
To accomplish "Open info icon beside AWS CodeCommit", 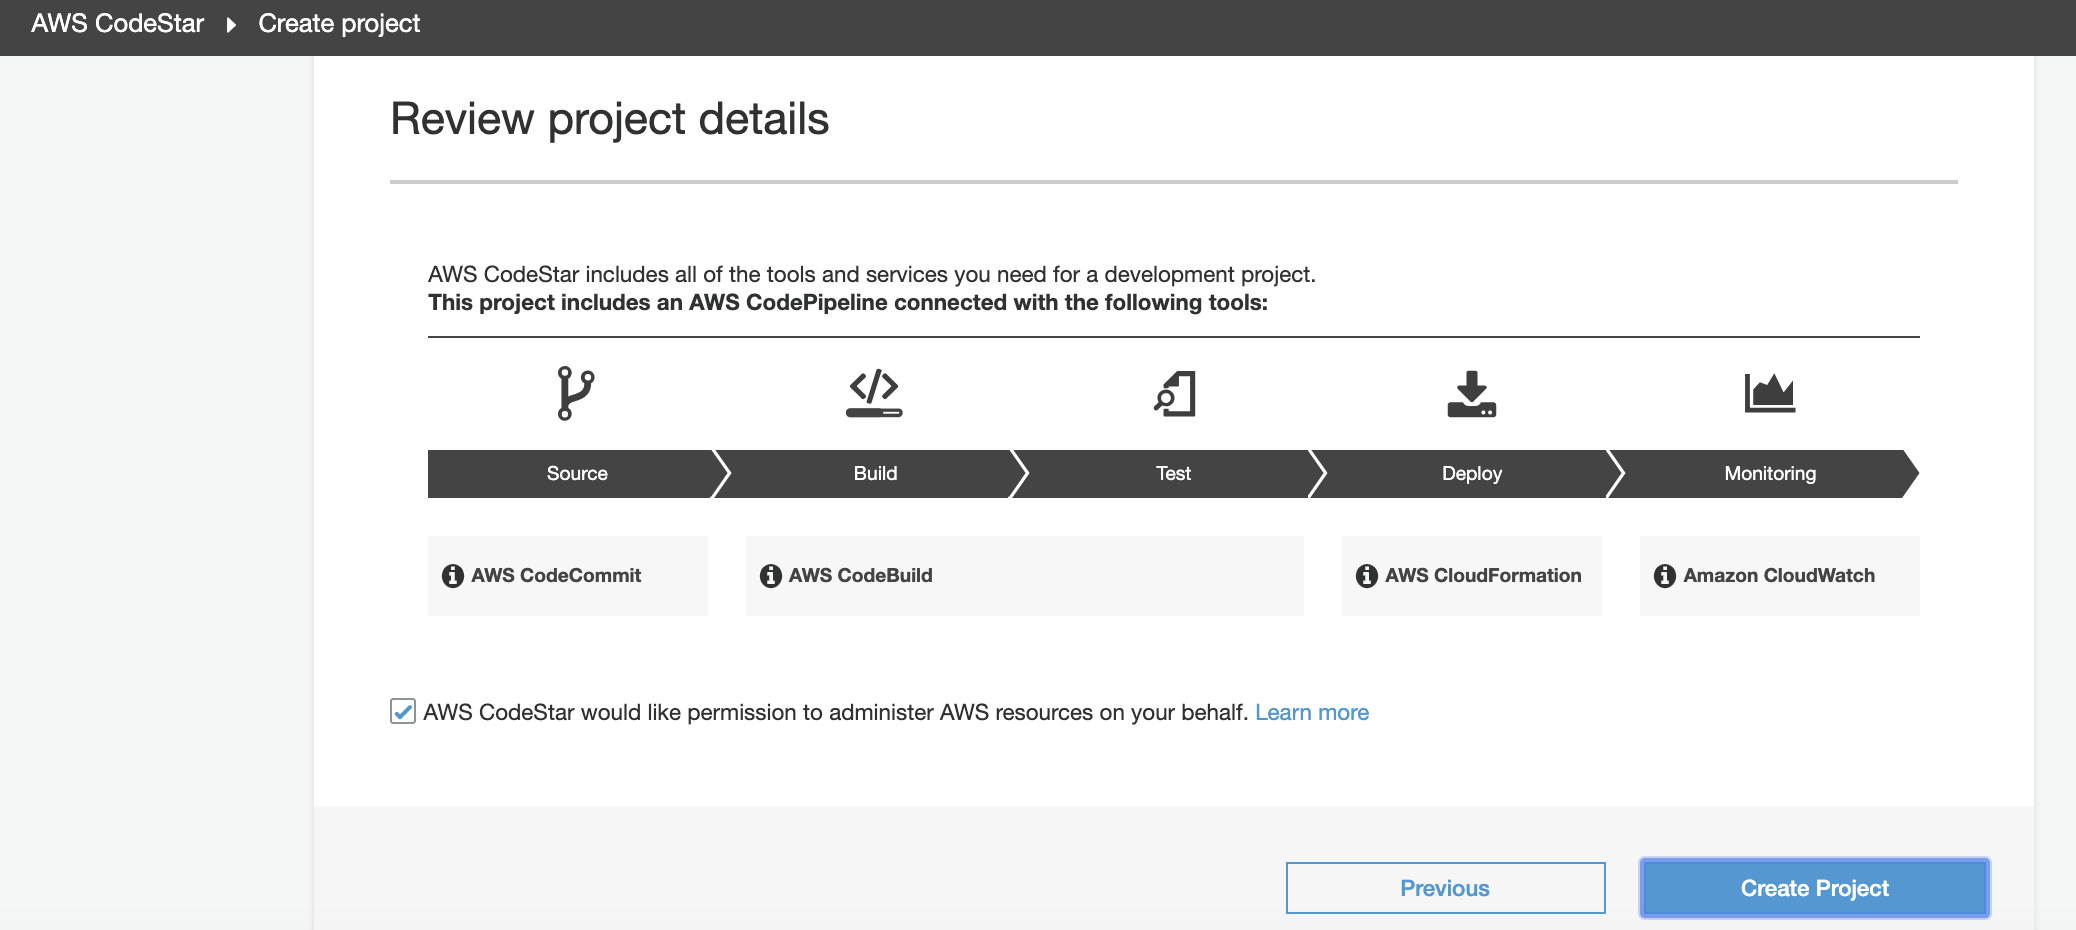I will click(x=453, y=576).
